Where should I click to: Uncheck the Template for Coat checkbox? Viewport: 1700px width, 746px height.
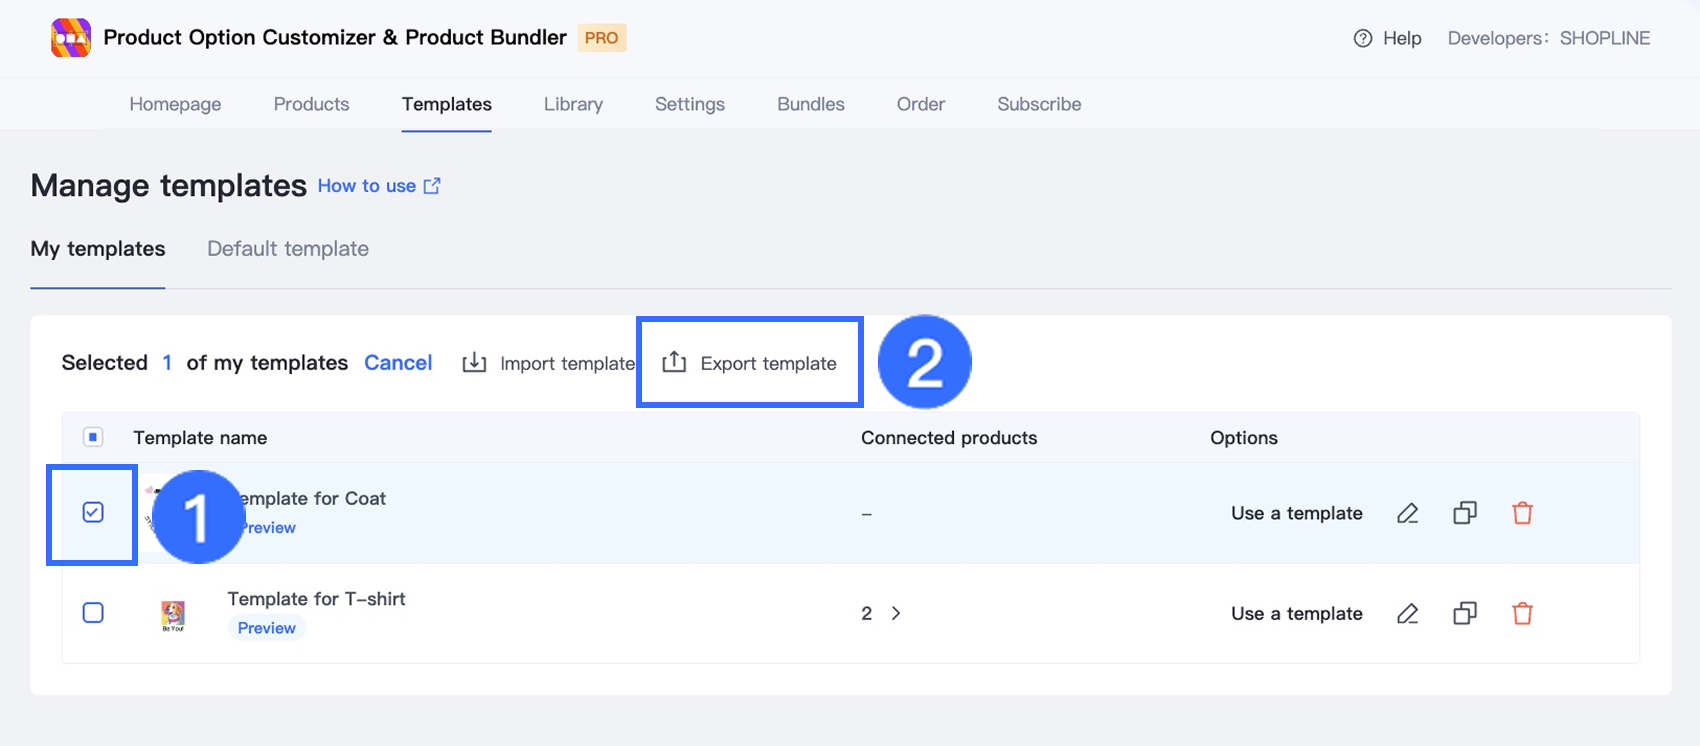click(93, 513)
